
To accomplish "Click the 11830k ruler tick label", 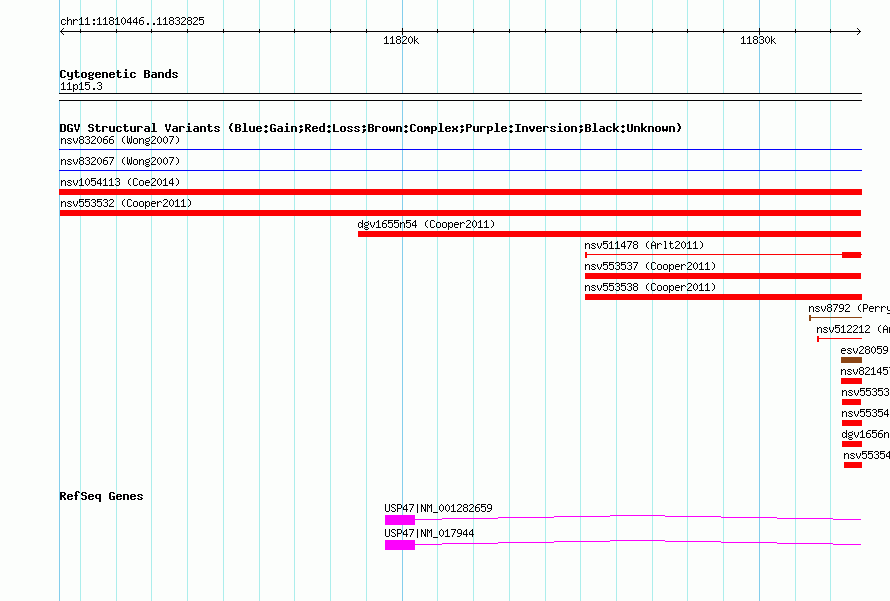I will (x=758, y=40).
